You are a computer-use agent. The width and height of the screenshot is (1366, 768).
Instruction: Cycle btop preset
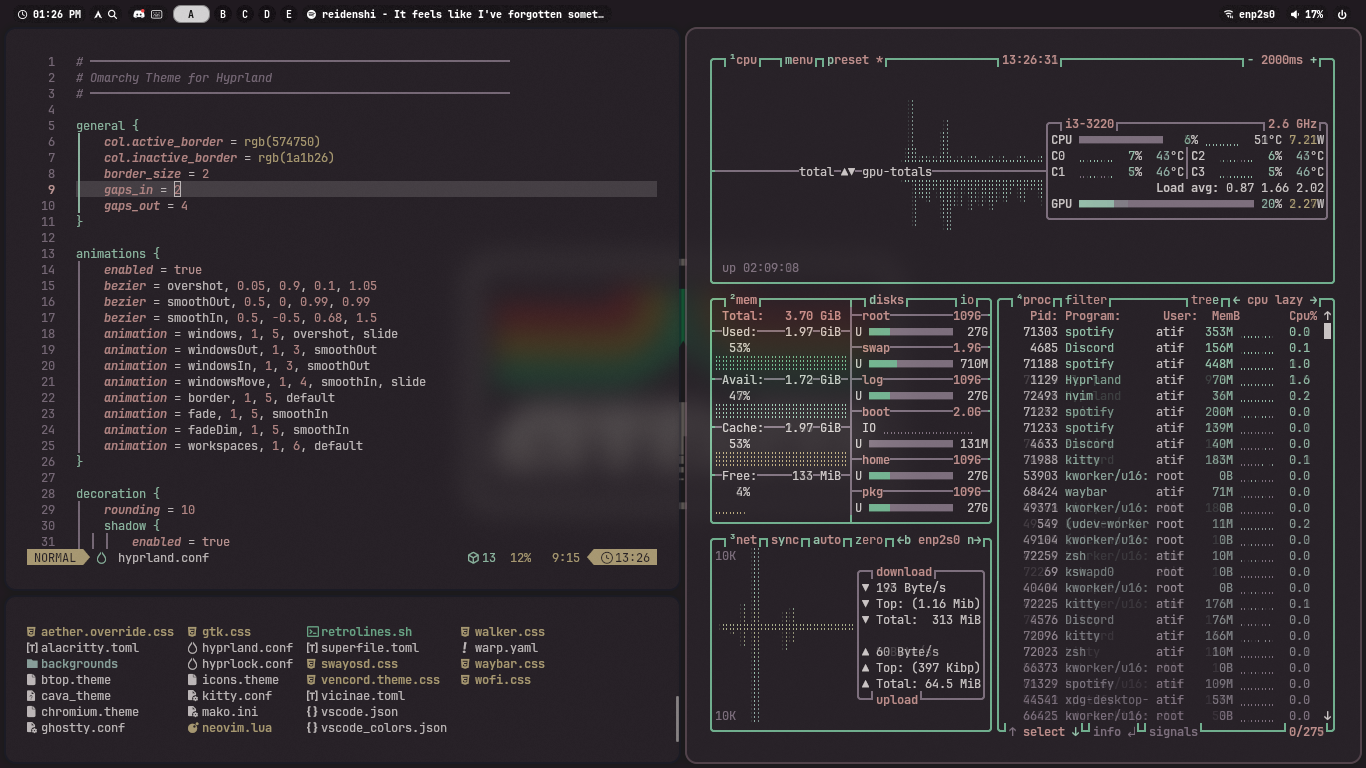coord(855,60)
